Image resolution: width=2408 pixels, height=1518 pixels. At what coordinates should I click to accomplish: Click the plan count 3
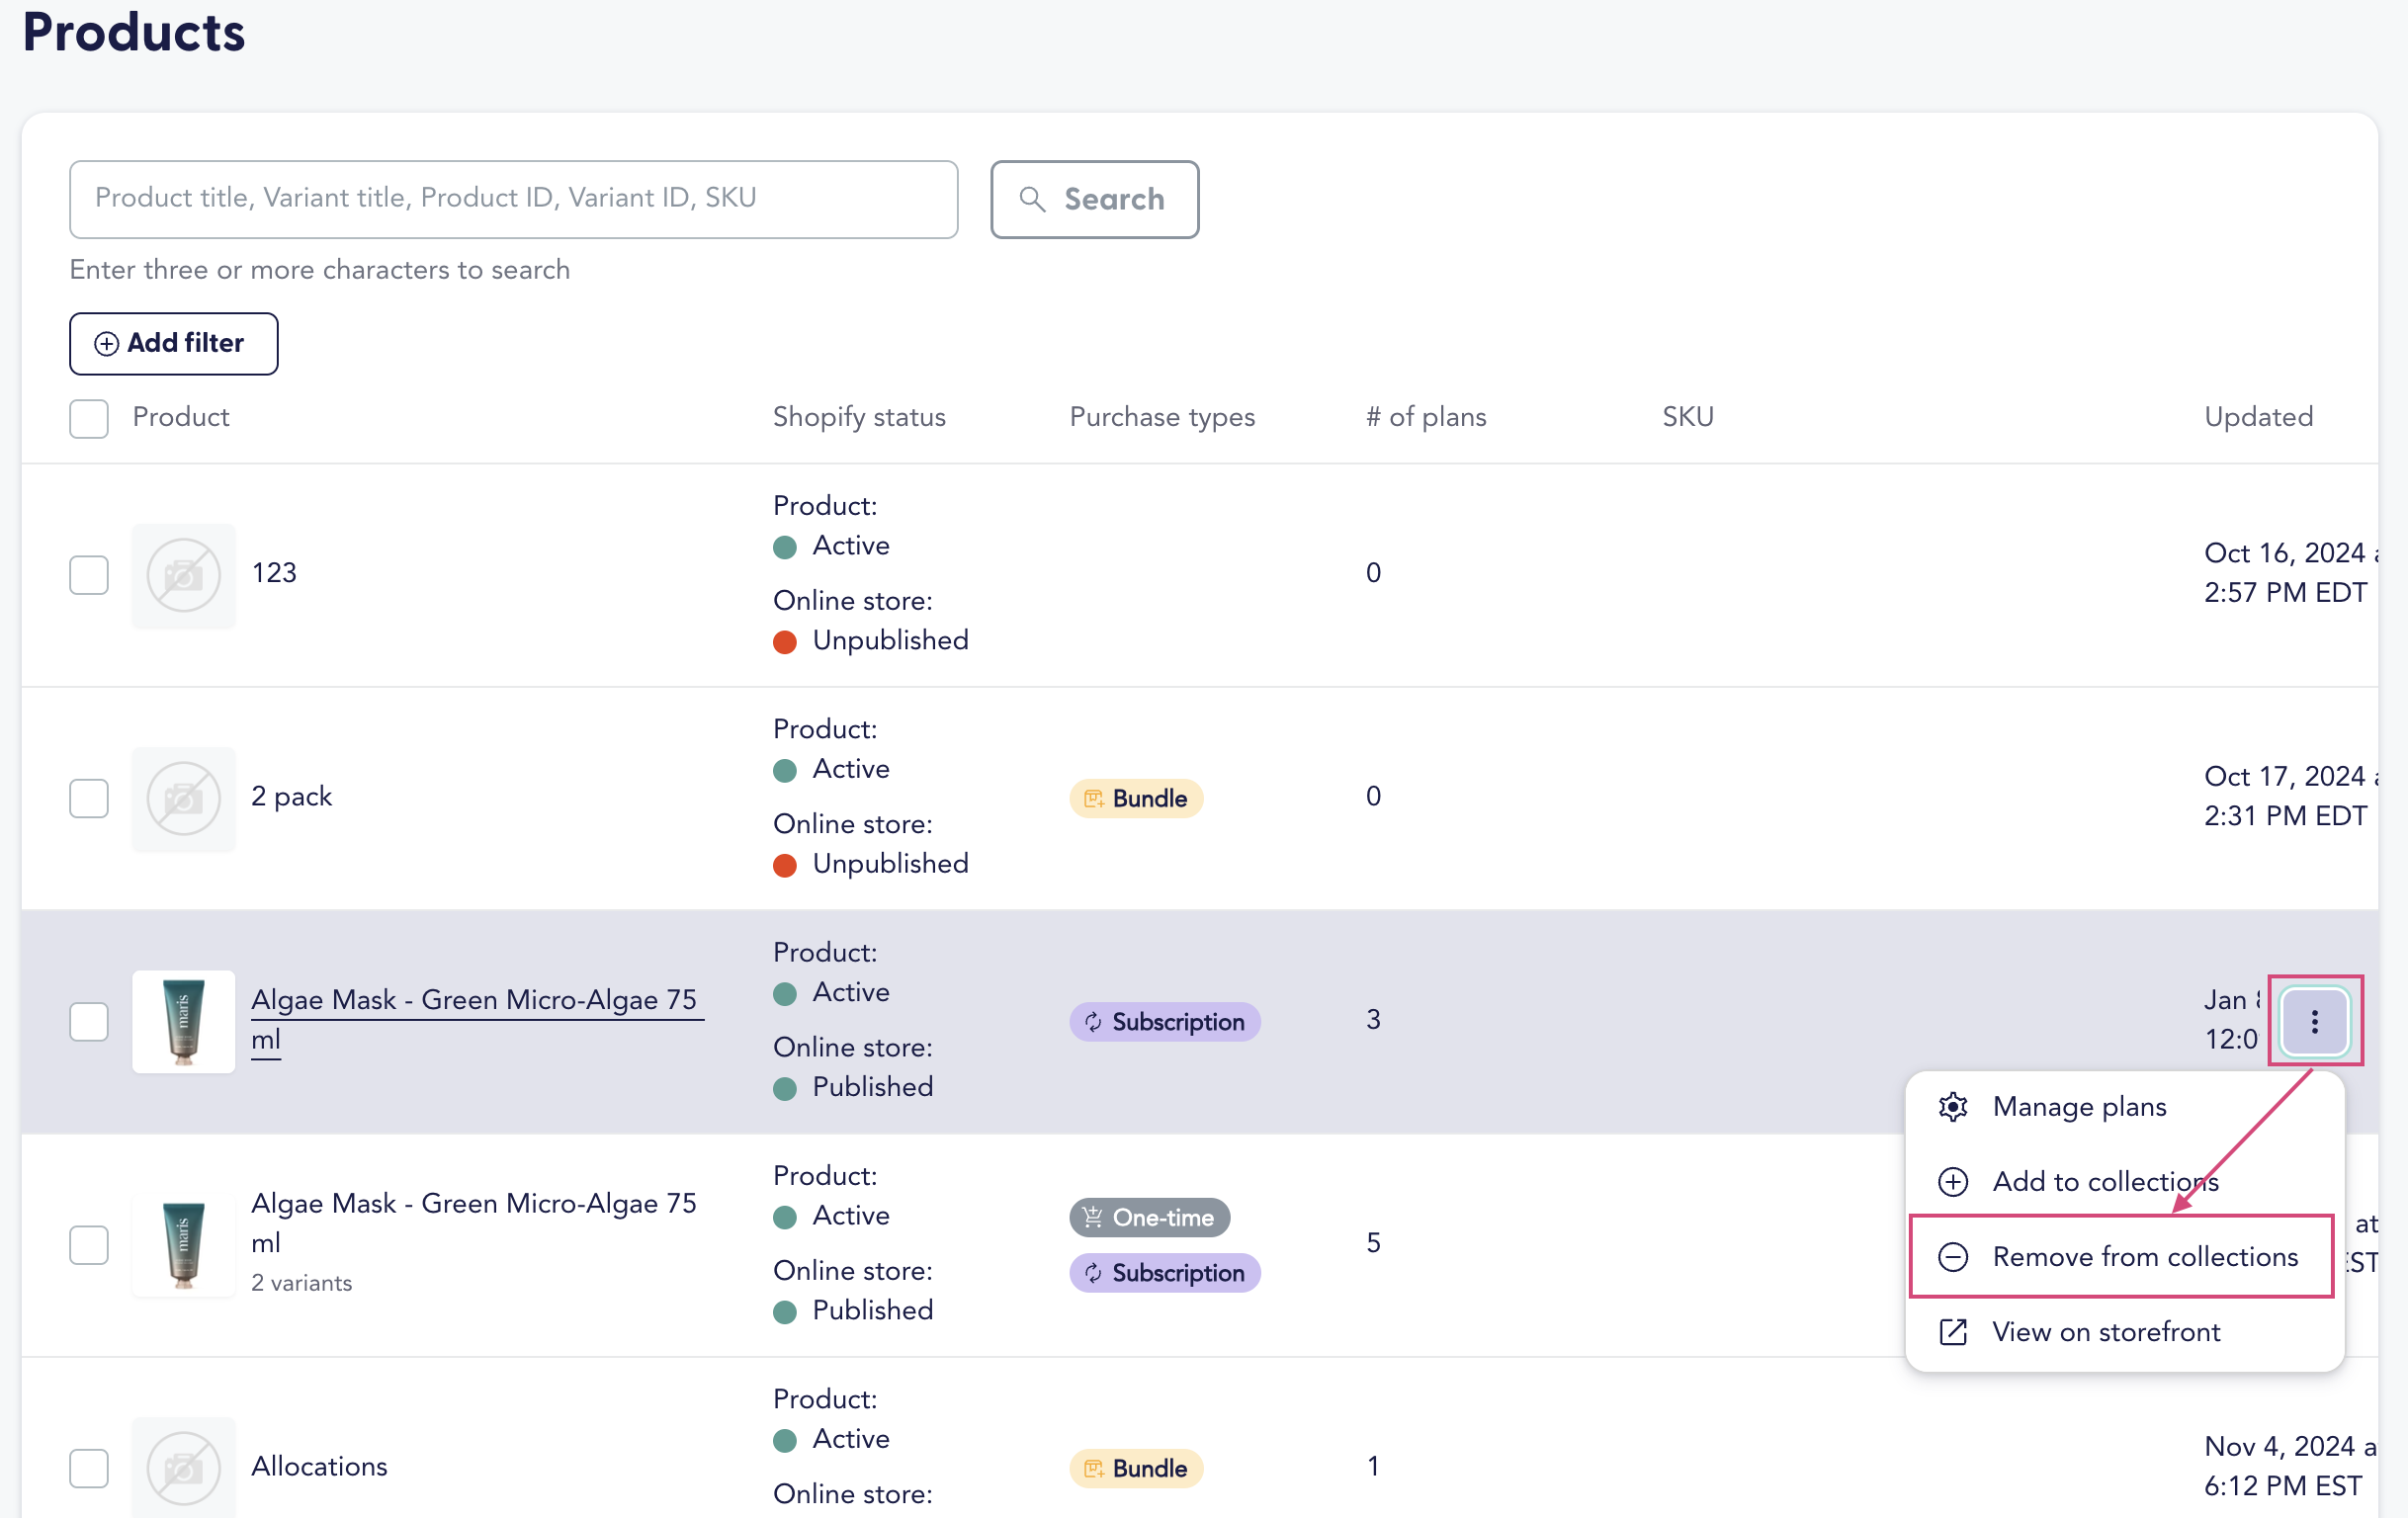[x=1373, y=1020]
